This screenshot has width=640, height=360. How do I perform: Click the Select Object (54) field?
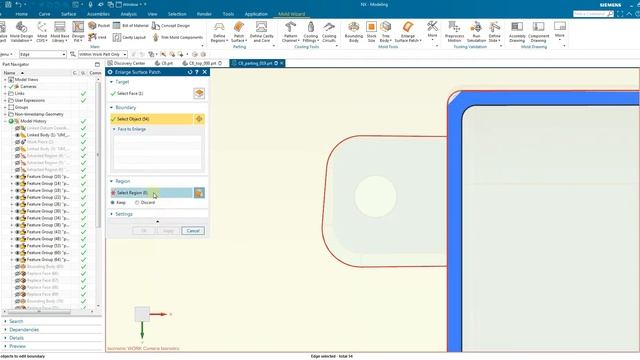(151, 119)
